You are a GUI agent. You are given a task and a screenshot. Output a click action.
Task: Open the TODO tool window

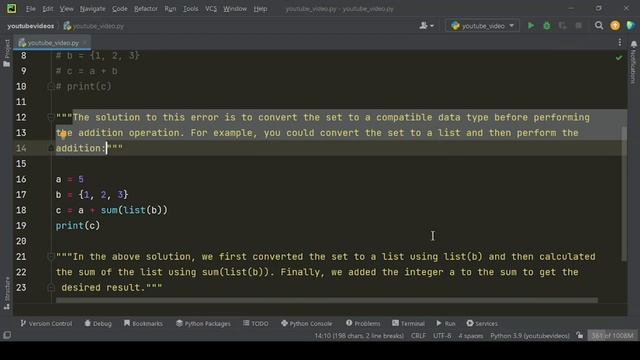coord(256,323)
